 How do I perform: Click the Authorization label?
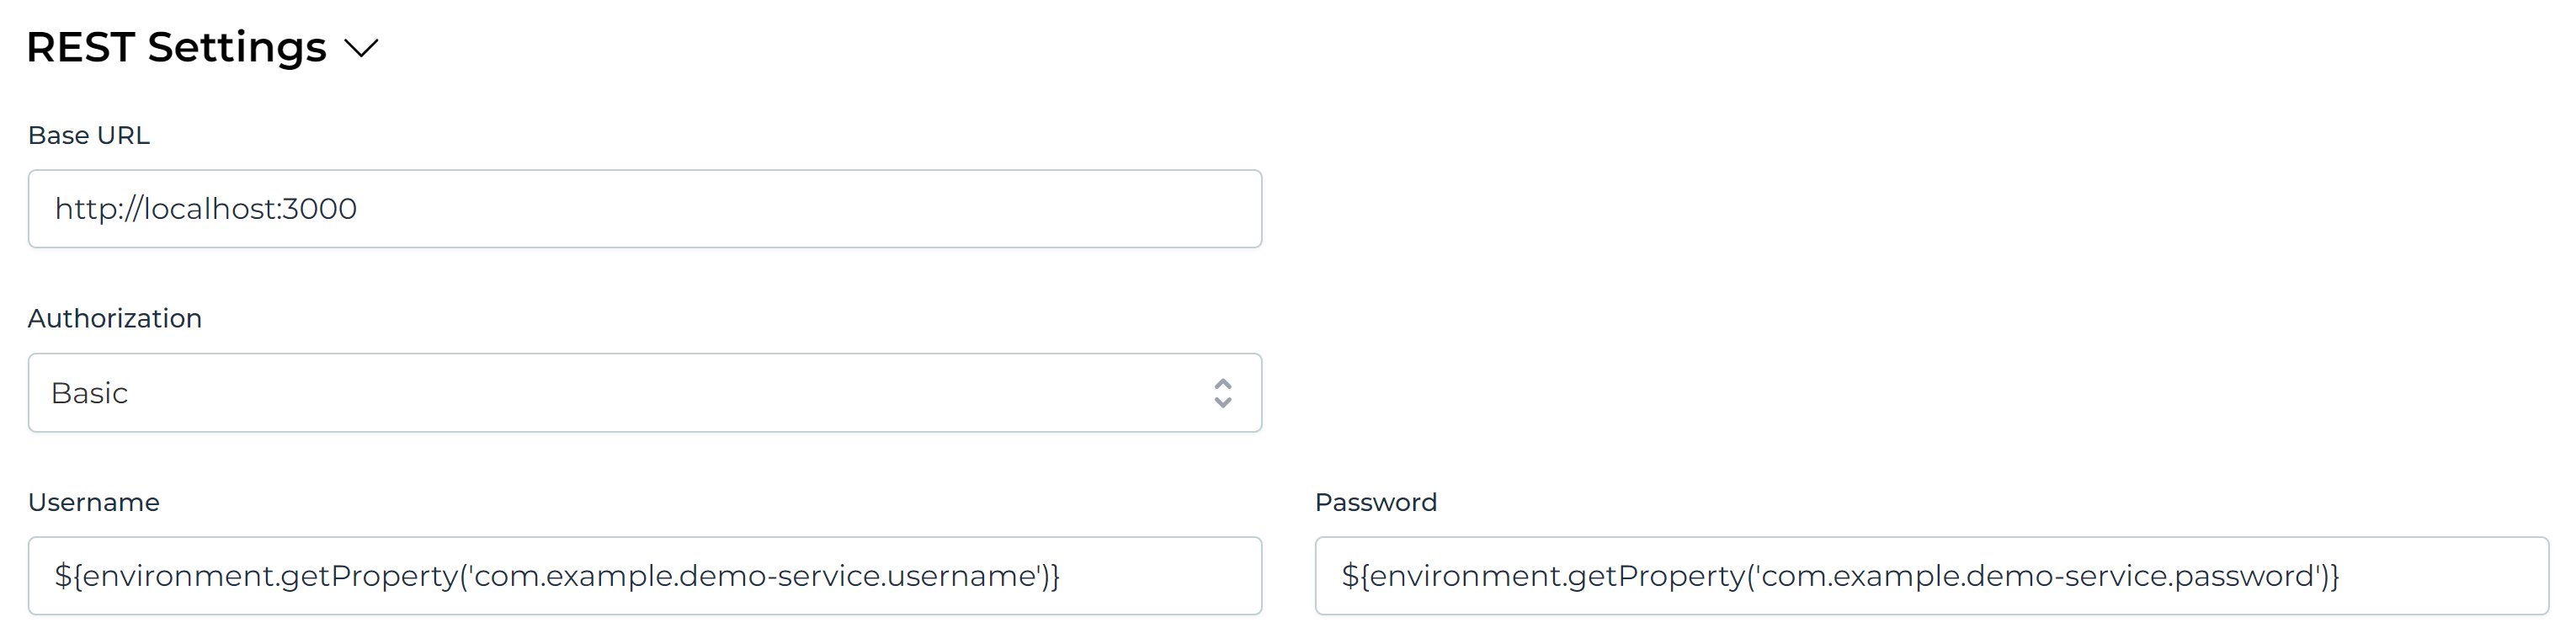click(114, 318)
